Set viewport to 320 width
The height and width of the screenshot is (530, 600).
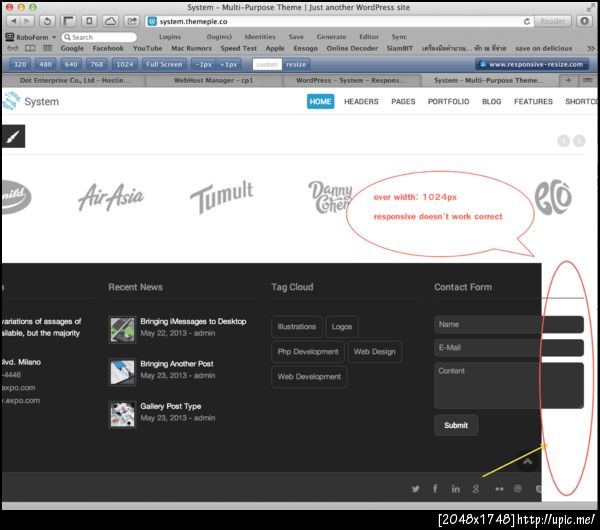[x=20, y=64]
